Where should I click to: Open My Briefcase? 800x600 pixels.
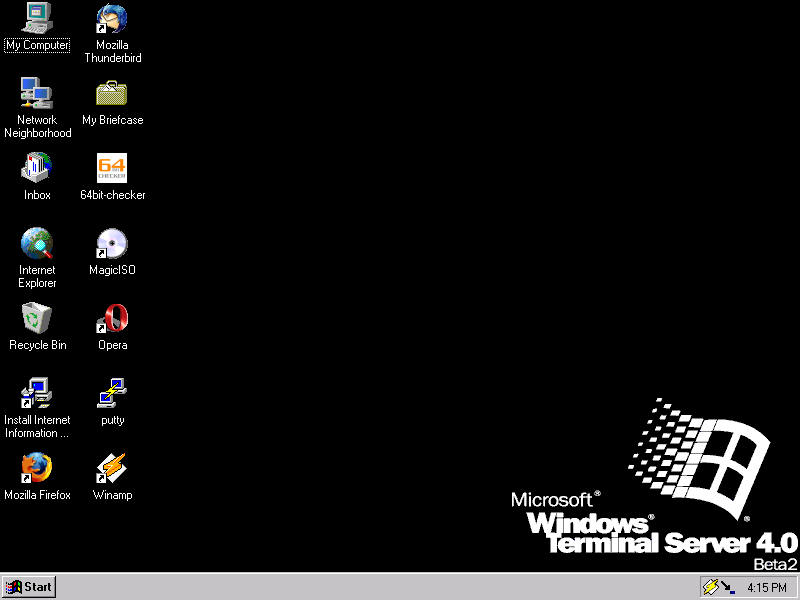coord(111,95)
